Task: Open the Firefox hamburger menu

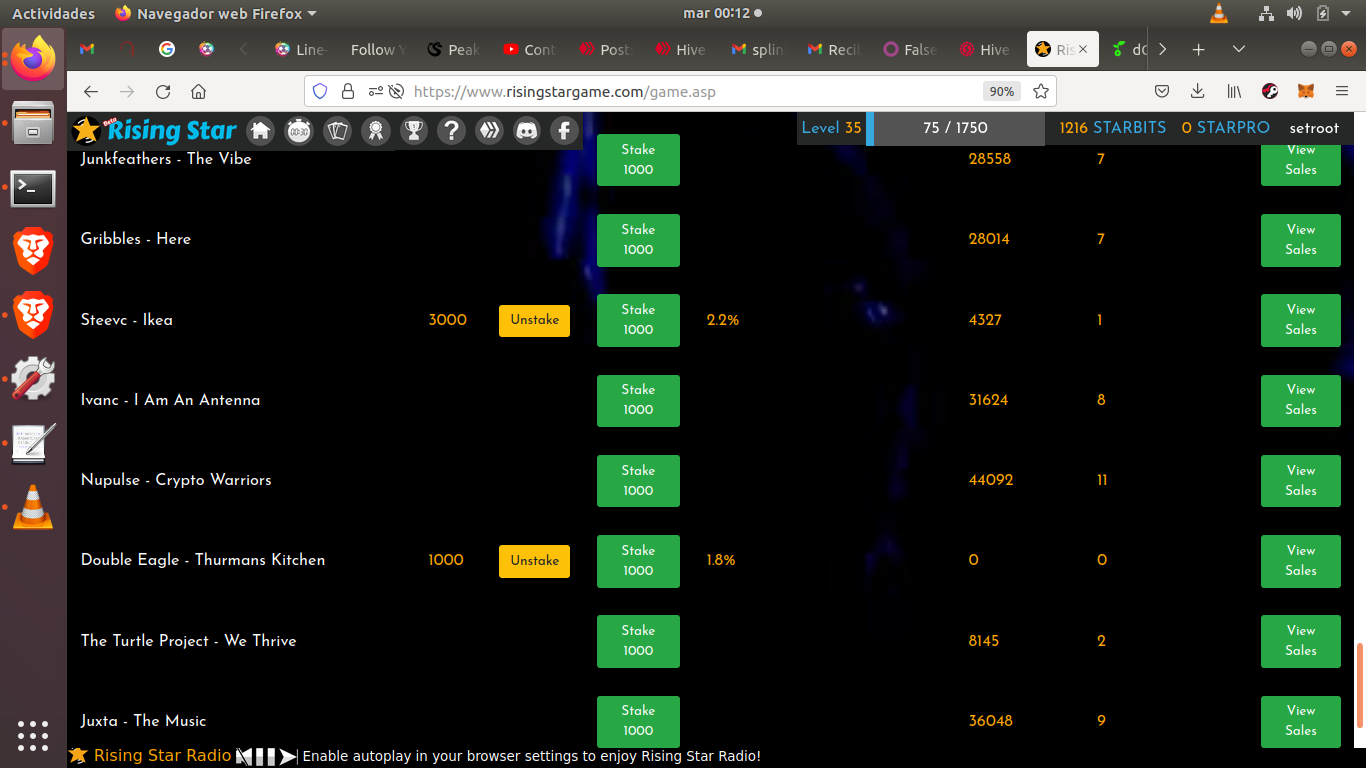Action: click(x=1342, y=91)
